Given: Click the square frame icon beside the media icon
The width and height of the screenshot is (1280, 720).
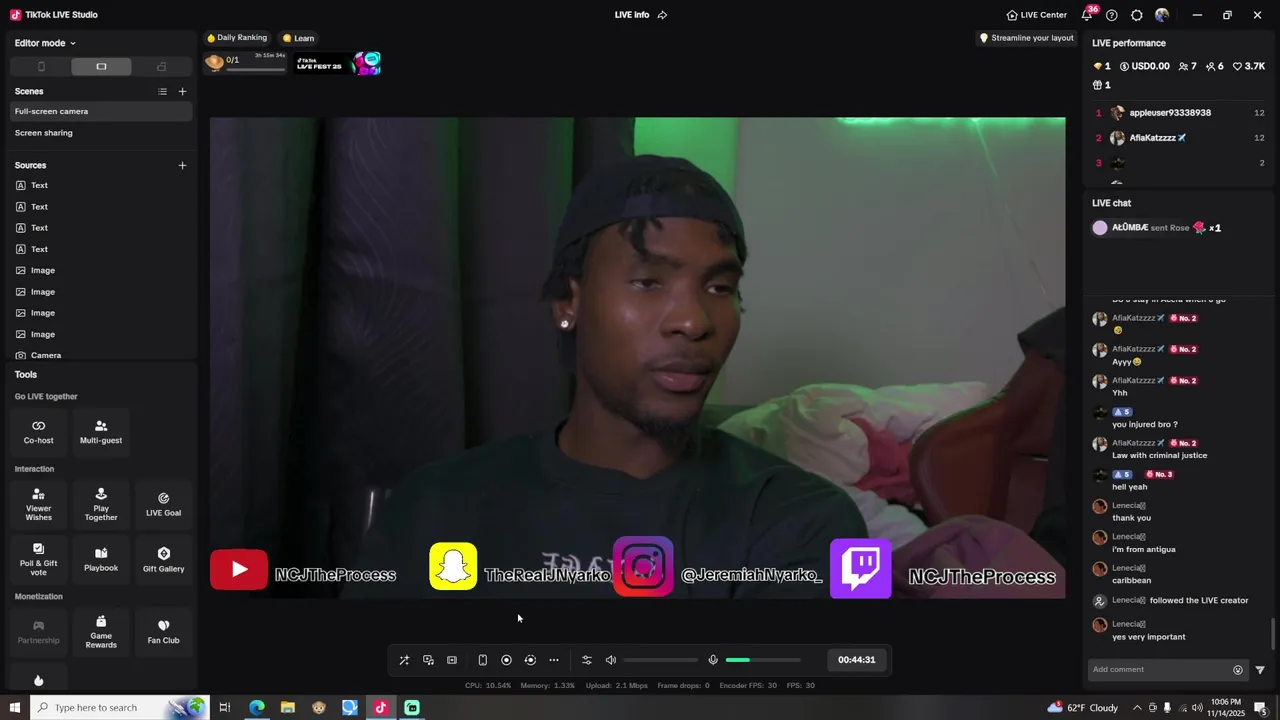Looking at the screenshot, I should [452, 660].
